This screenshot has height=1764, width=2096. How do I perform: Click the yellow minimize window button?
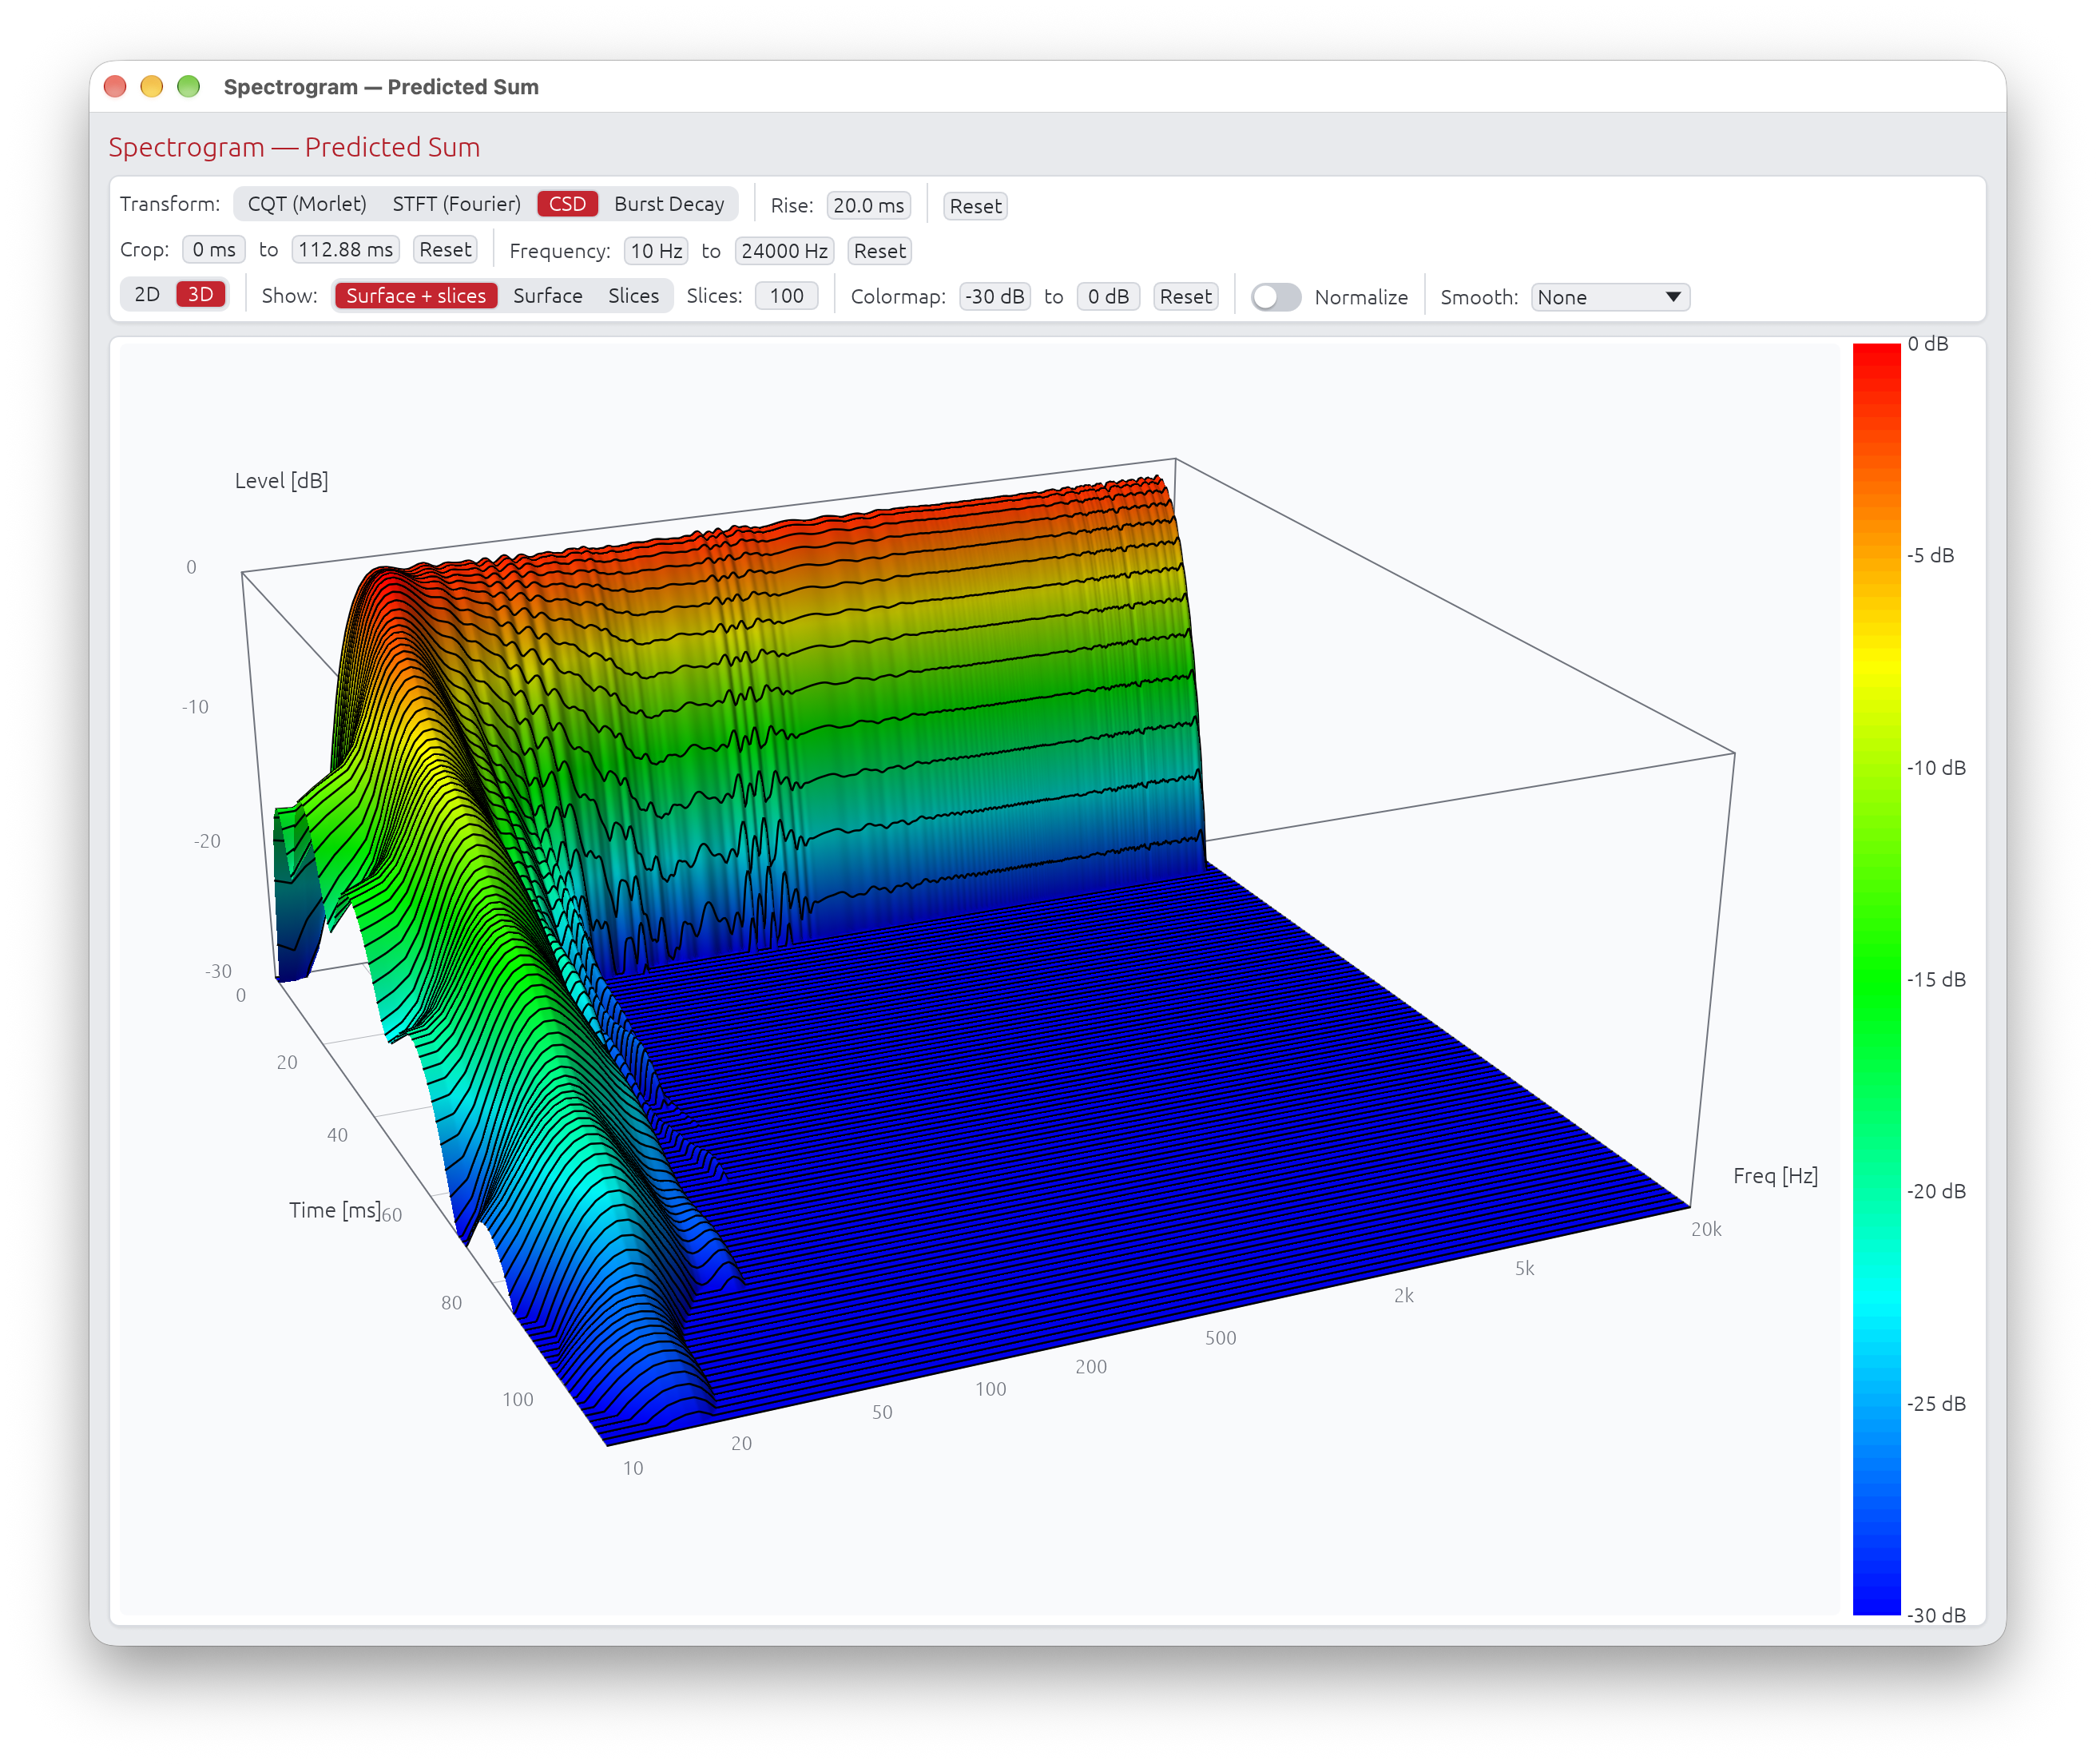[152, 87]
